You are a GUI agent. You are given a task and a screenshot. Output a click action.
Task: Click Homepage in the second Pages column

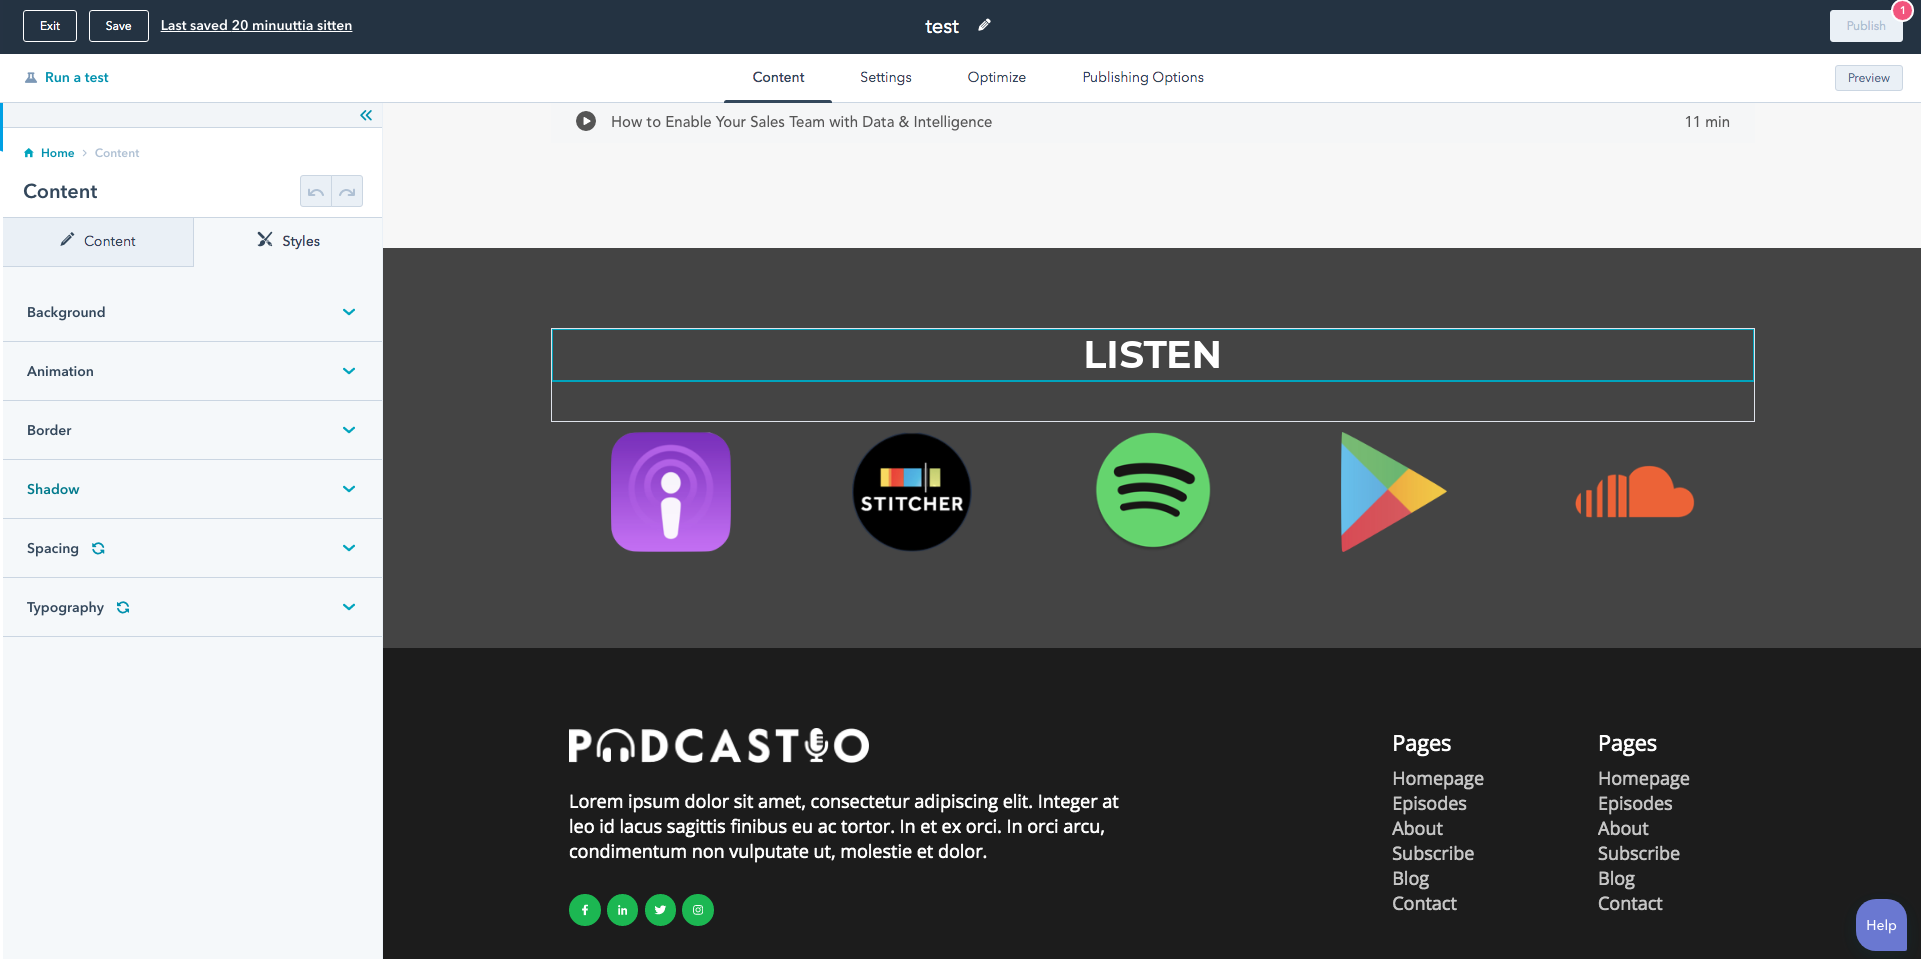[1644, 778]
